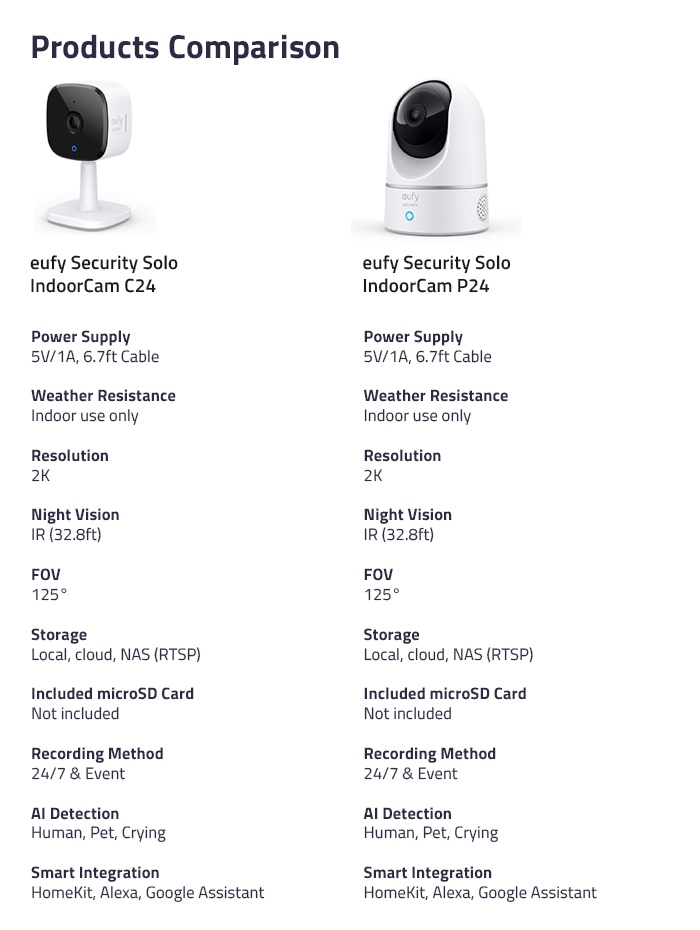Click the P24 Included microSD Card label
Screen dimensions: 700x930
[x=445, y=694]
